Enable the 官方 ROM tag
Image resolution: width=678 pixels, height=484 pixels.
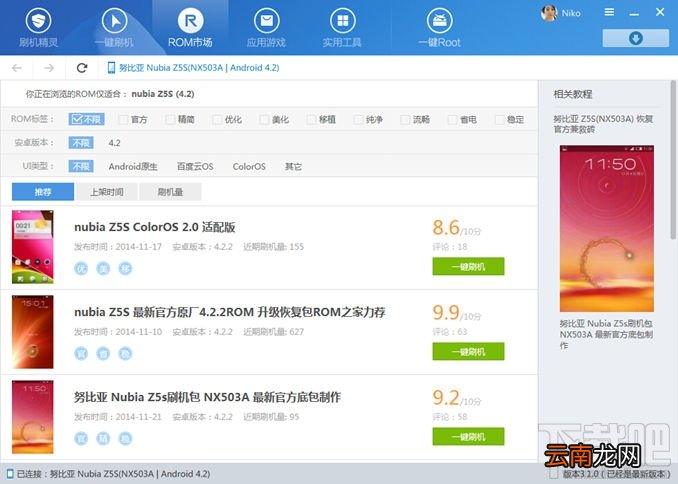click(x=123, y=119)
